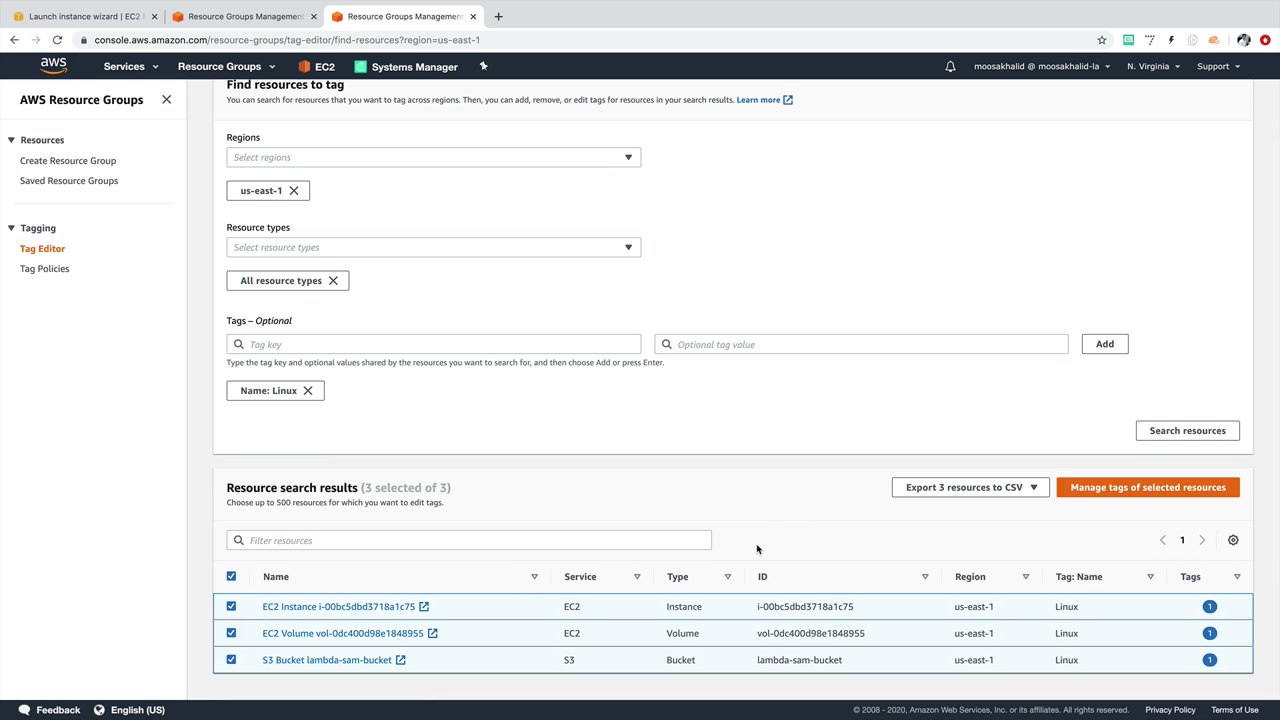Open the Support menu
Viewport: 1280px width, 720px height.
point(1218,67)
